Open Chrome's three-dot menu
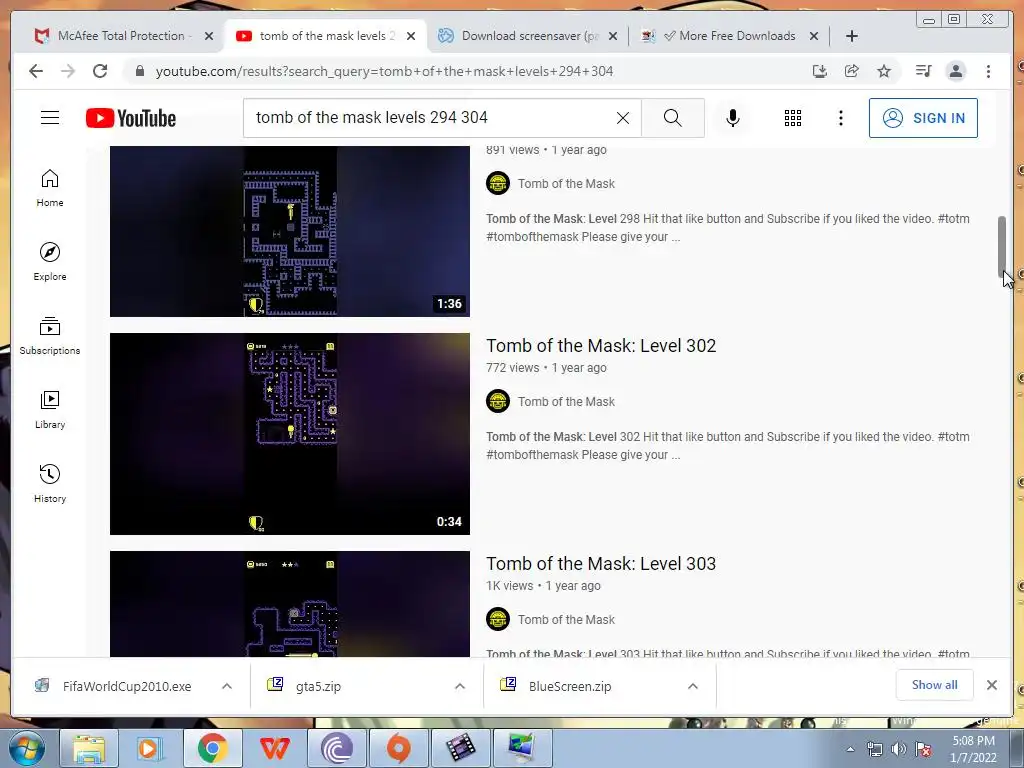The image size is (1024, 768). (988, 71)
